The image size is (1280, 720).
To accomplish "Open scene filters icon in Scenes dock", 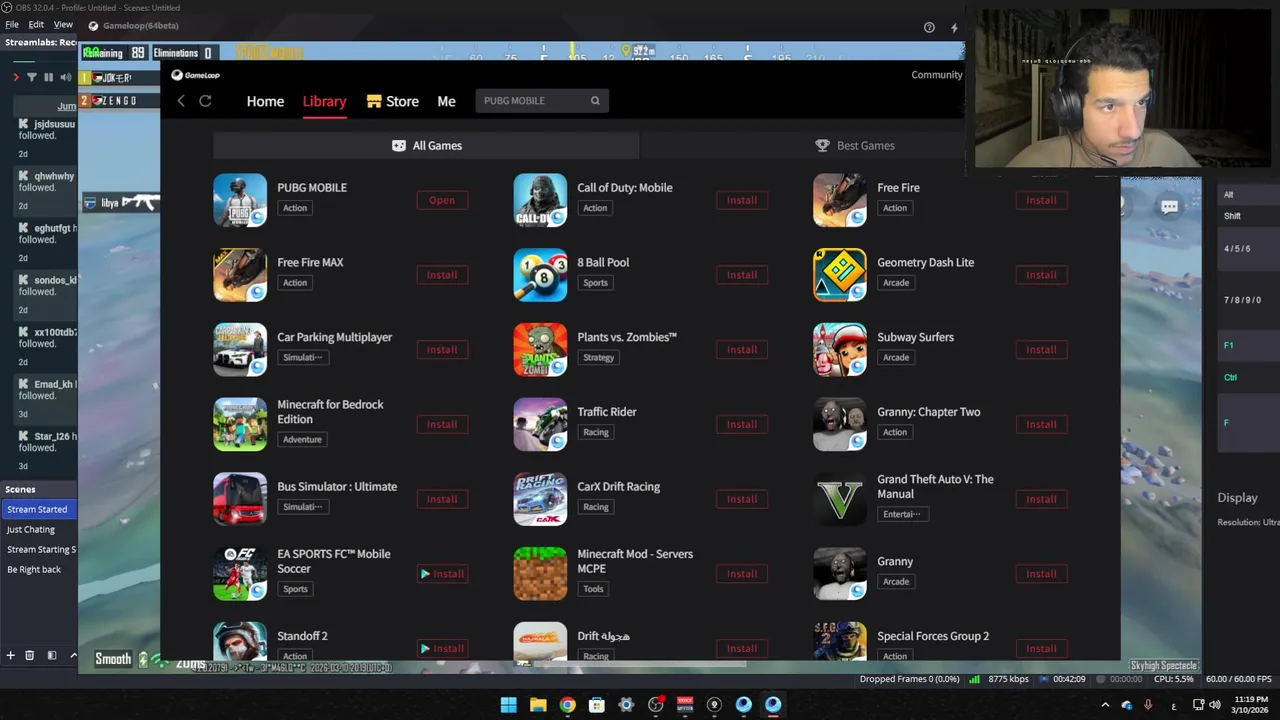I will (x=52, y=655).
